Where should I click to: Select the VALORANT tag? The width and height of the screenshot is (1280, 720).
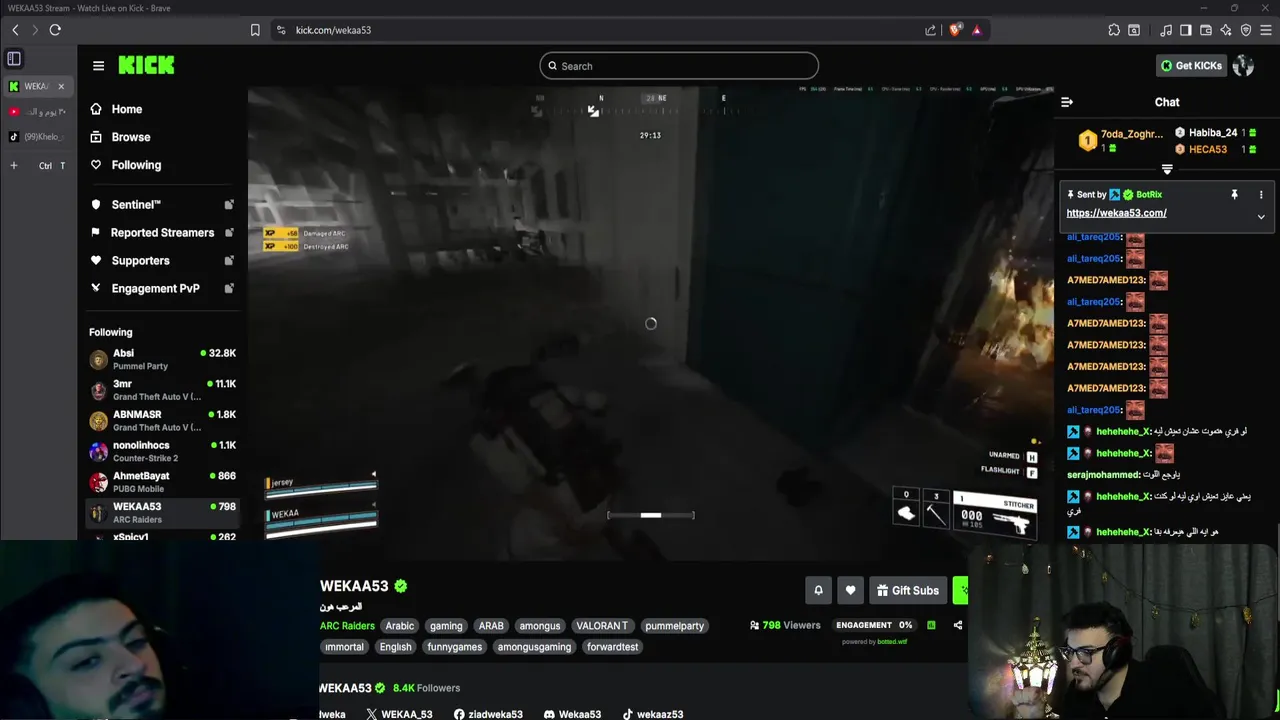tap(602, 626)
